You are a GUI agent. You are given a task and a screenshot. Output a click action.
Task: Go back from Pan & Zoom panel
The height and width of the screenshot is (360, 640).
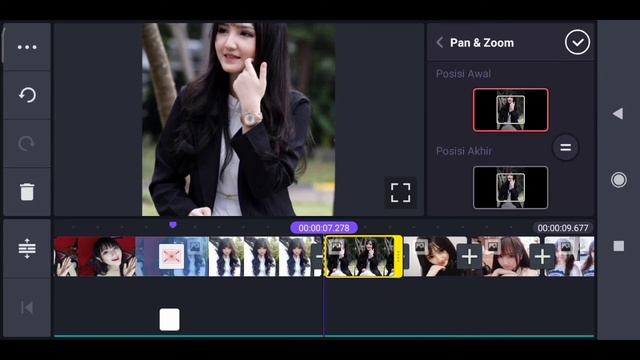pos(440,42)
